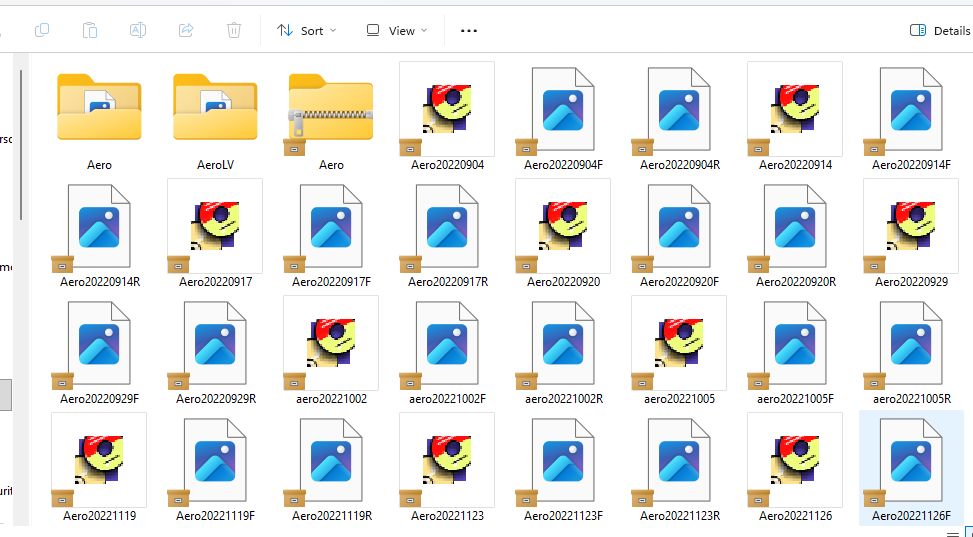The height and width of the screenshot is (537, 973).
Task: Select image file aero20221005F
Action: [x=795, y=351]
